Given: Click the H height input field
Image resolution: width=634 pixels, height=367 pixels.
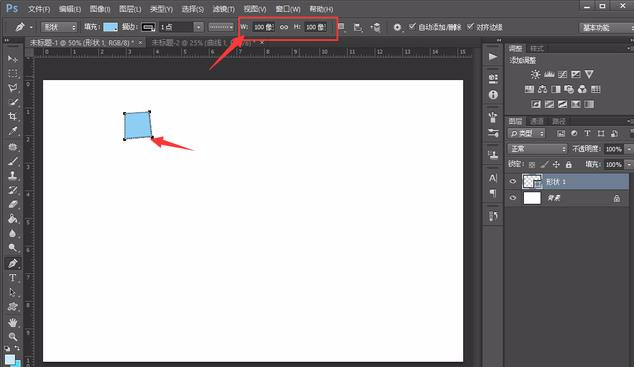Looking at the screenshot, I should (316, 27).
